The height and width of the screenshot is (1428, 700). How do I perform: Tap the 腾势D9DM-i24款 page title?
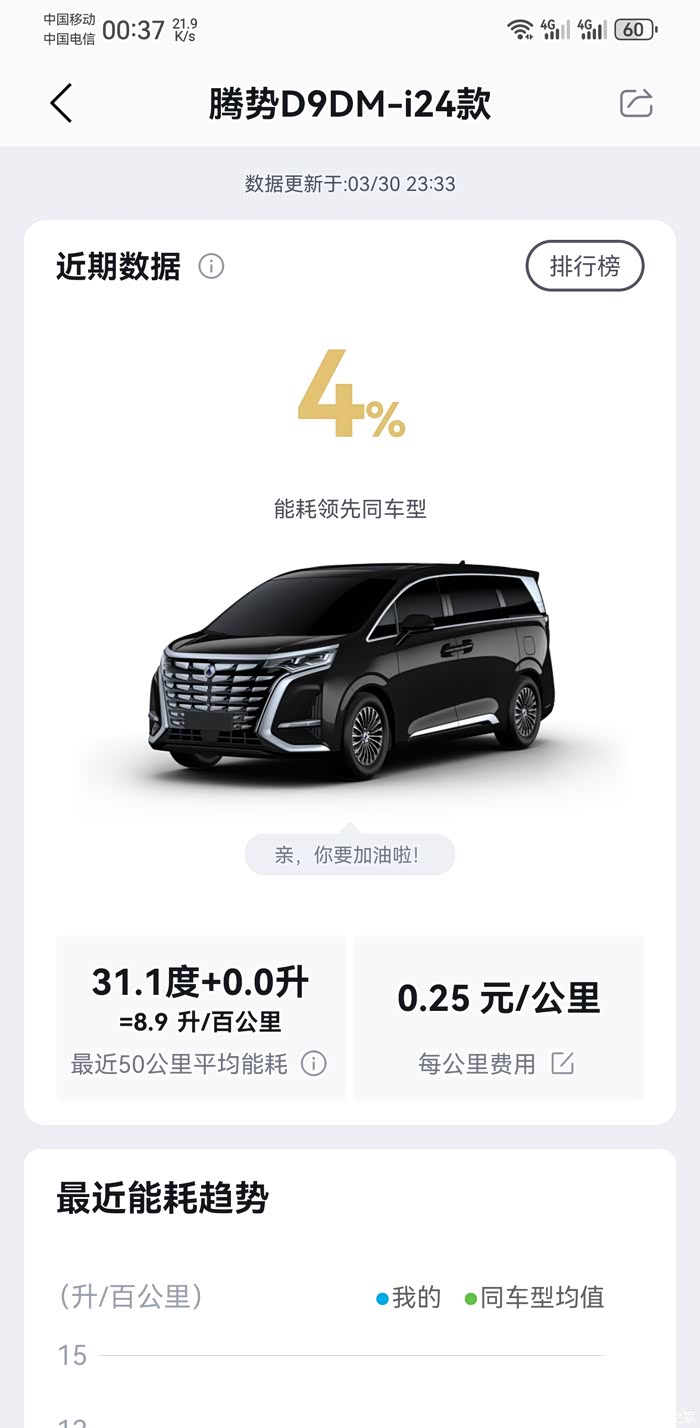pos(350,104)
